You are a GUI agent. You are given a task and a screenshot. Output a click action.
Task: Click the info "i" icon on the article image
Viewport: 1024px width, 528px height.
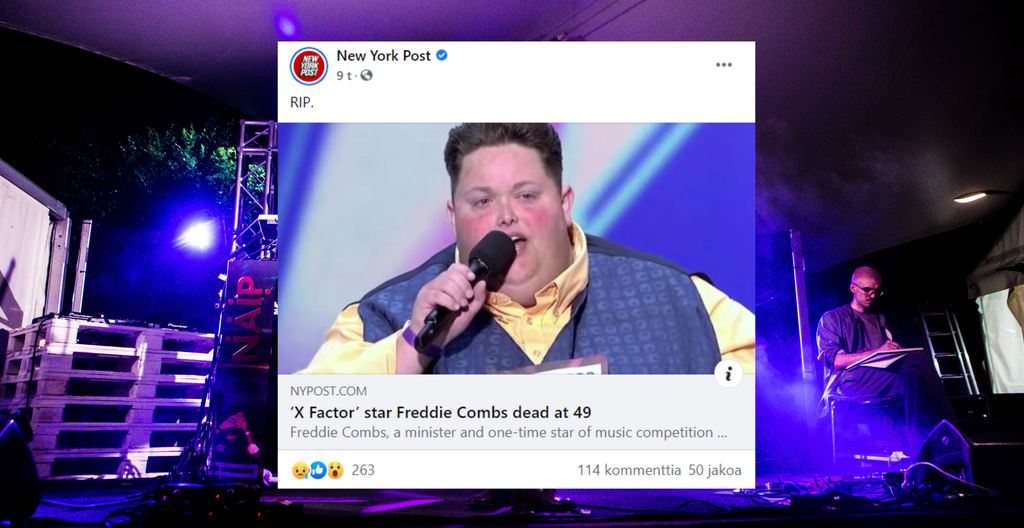tap(728, 374)
